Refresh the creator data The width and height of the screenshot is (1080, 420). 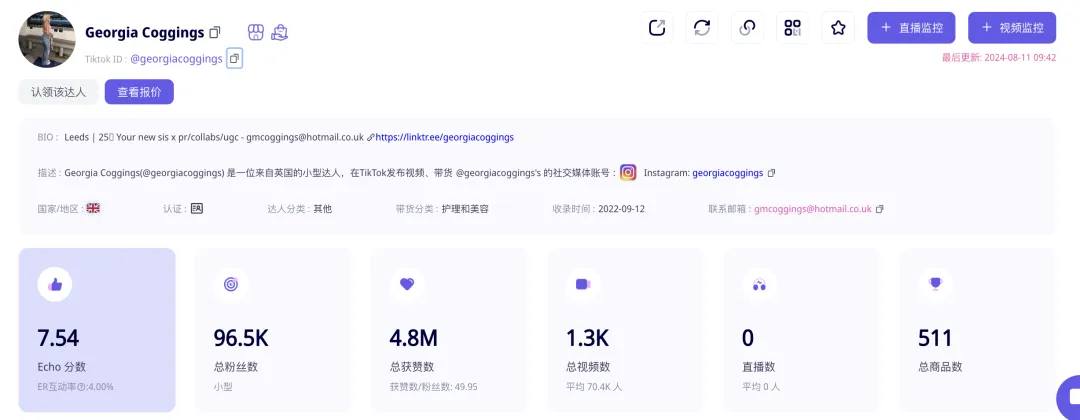point(702,28)
